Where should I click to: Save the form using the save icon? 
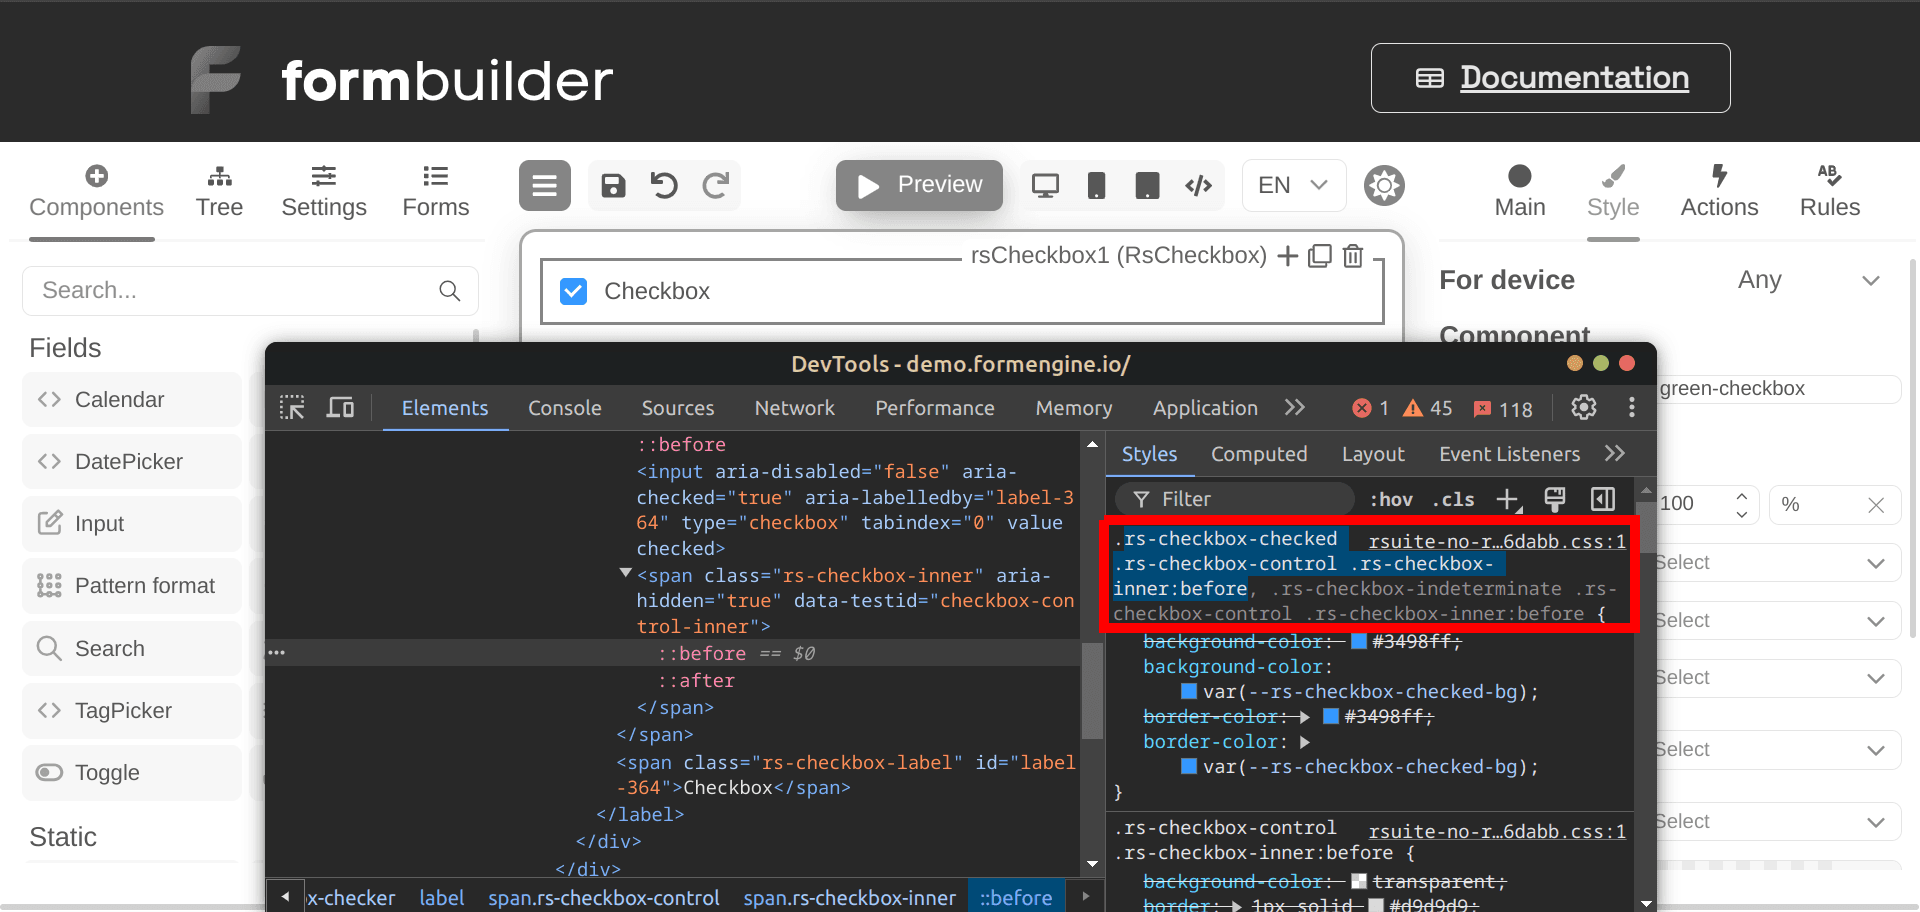613,185
